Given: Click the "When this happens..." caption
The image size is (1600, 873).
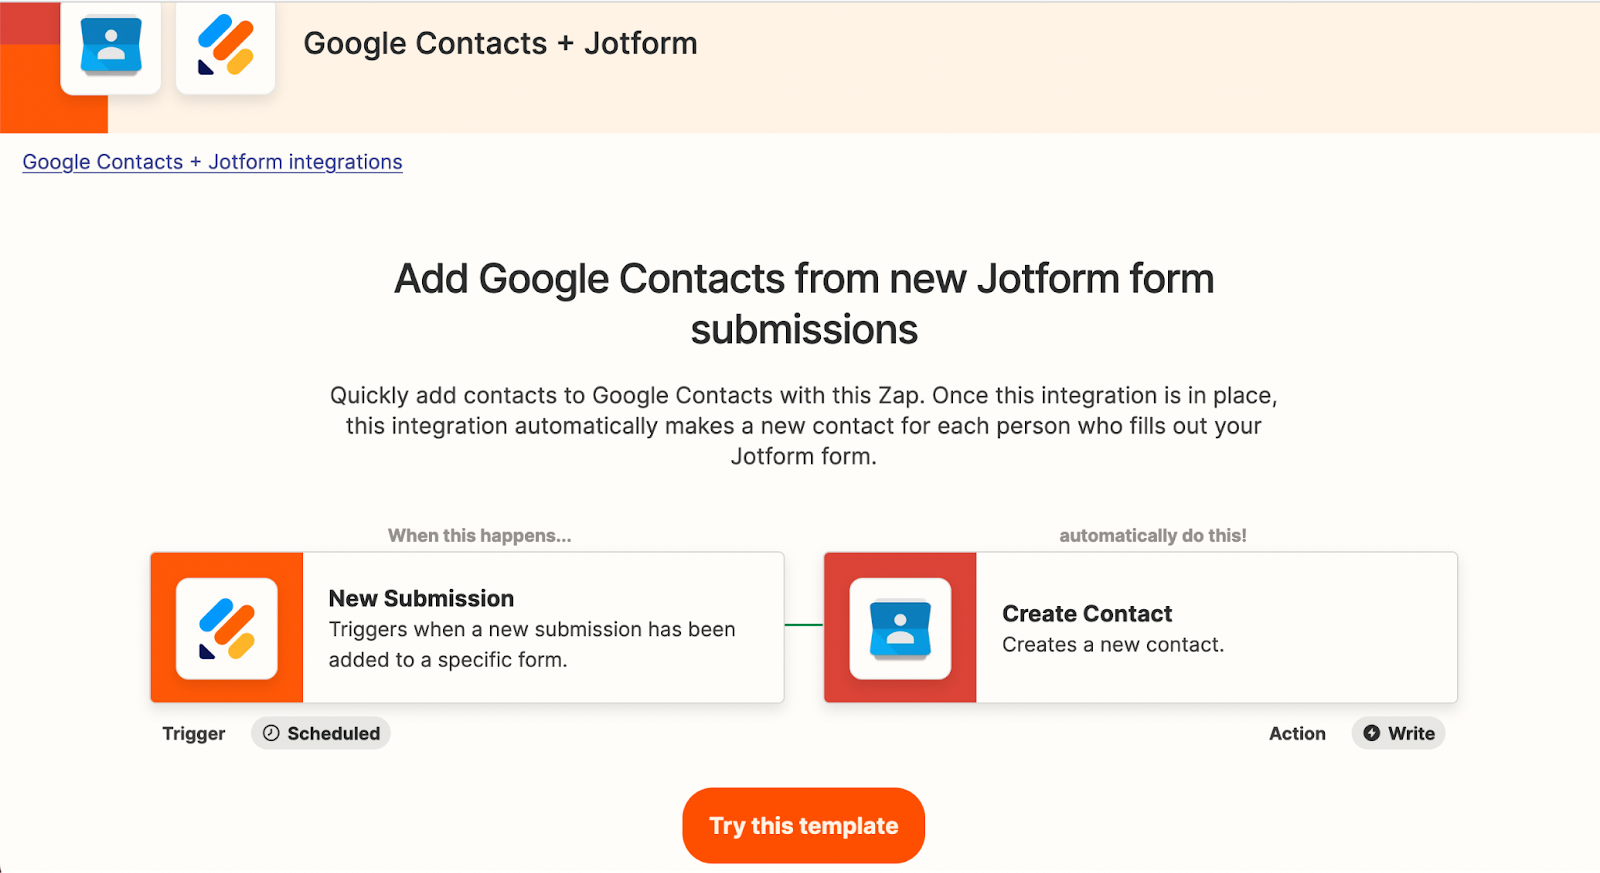Looking at the screenshot, I should (479, 535).
